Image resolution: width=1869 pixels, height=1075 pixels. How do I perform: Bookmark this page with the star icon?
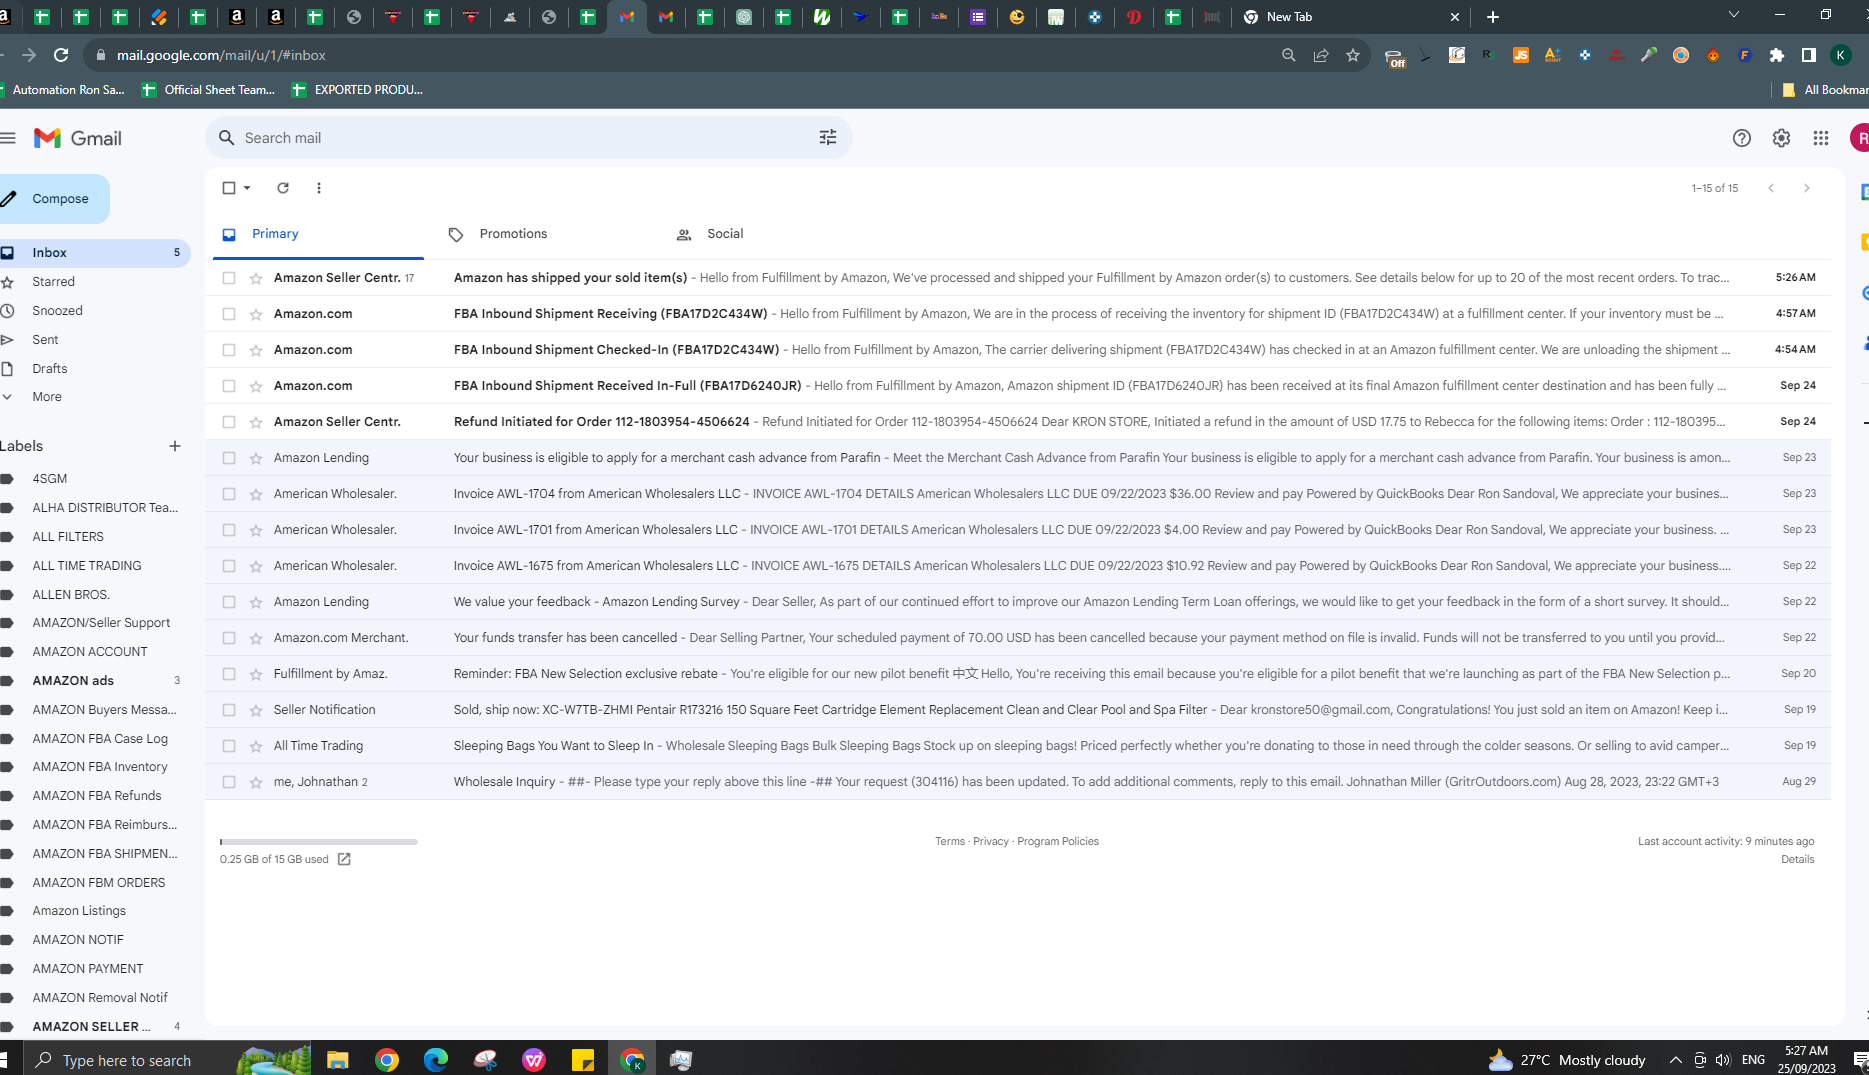click(1353, 55)
